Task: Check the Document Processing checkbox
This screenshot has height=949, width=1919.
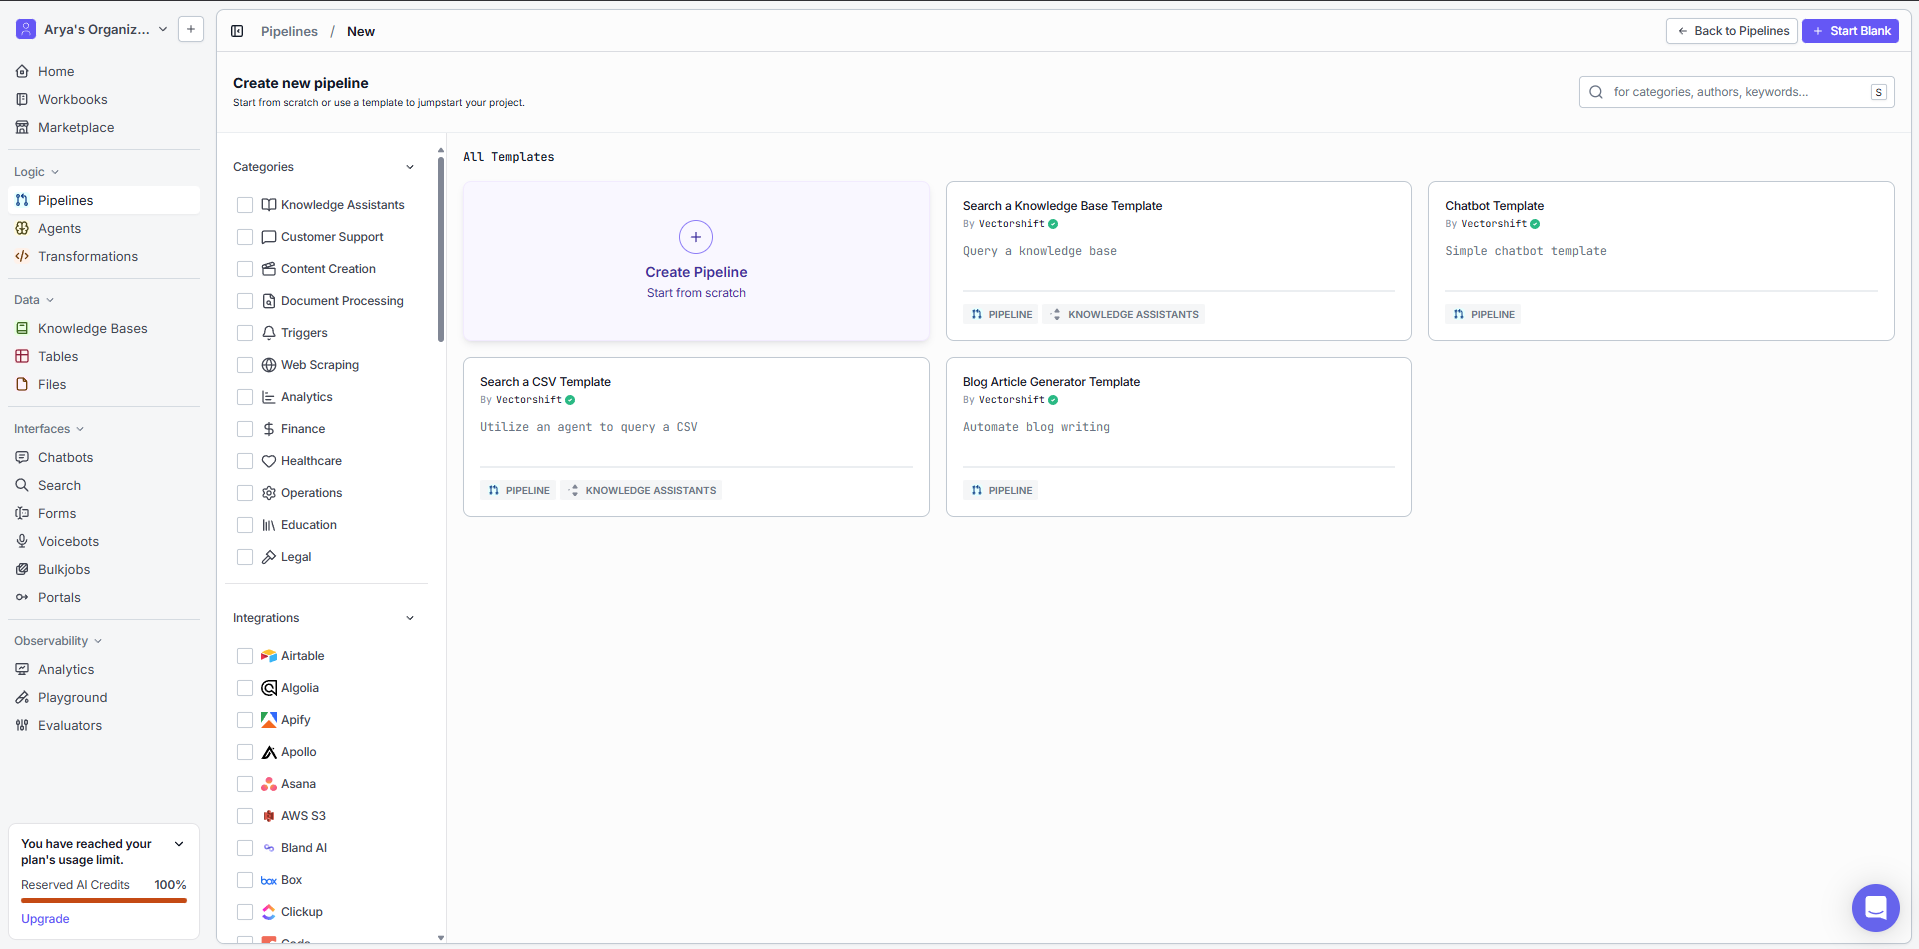Action: tap(245, 301)
